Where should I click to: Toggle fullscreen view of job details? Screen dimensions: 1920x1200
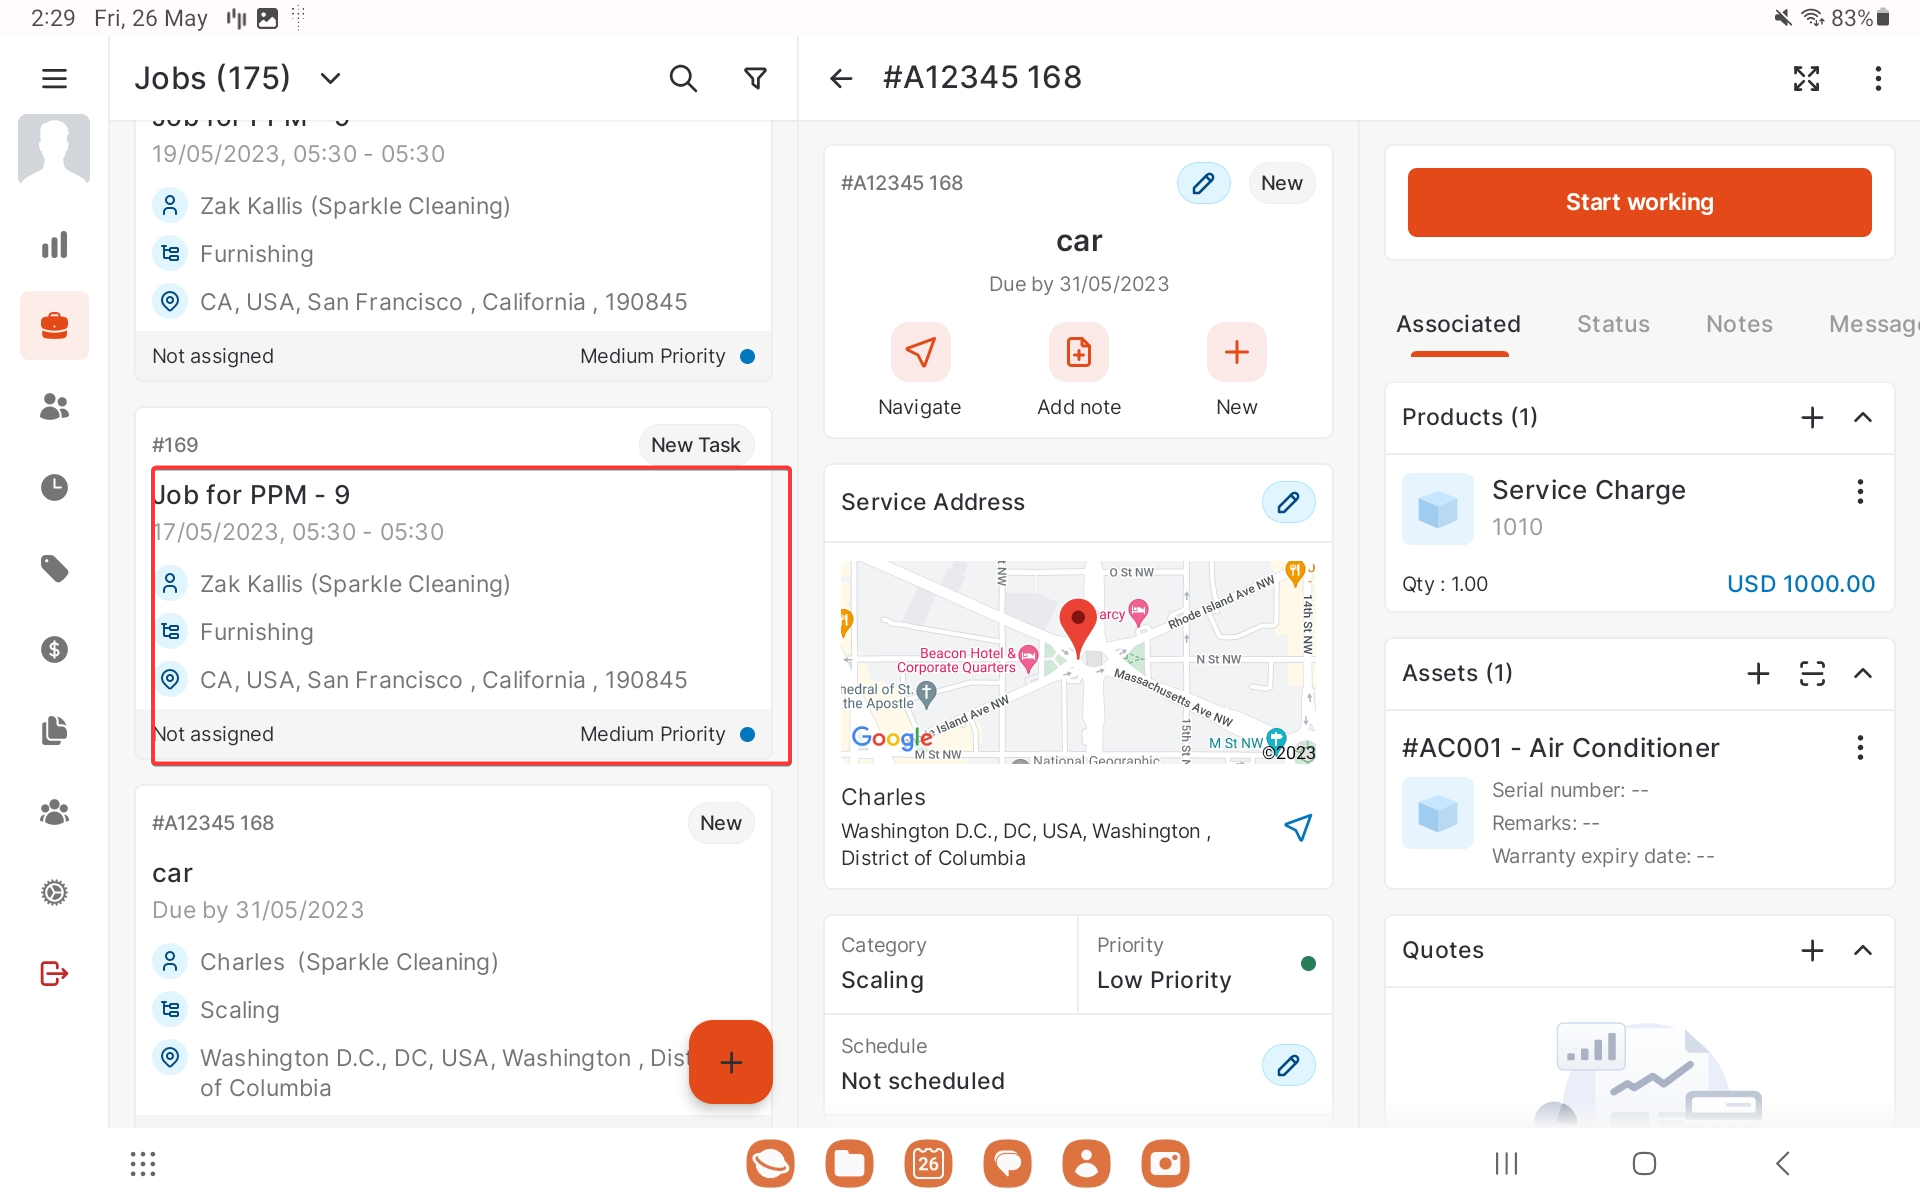[x=1806, y=78]
